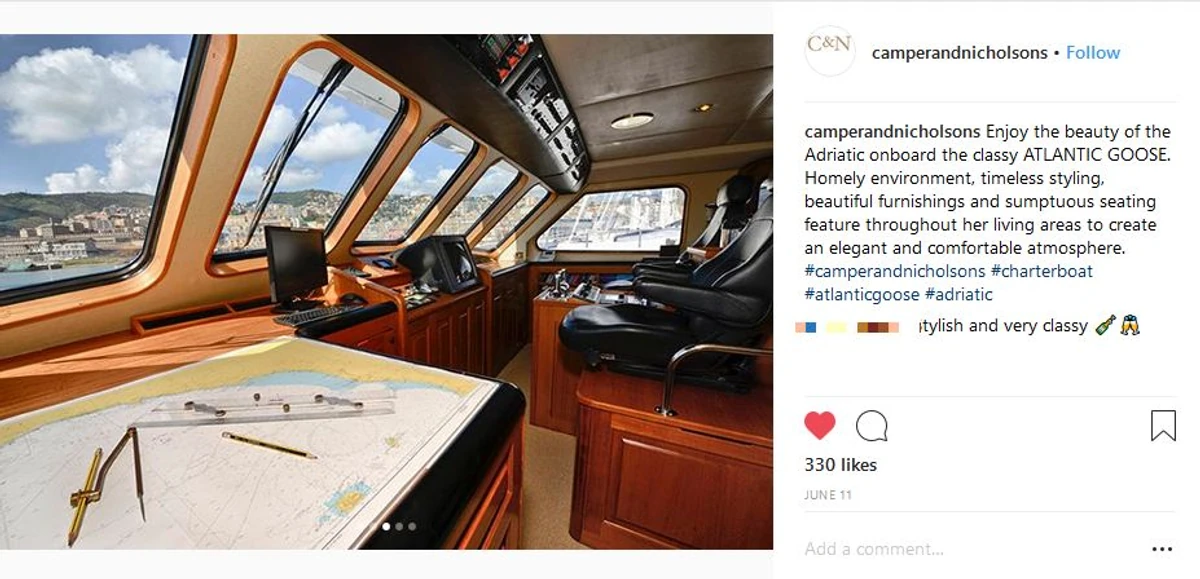Open the three-dot more options menu
Image resolution: width=1200 pixels, height=579 pixels.
pos(1162,549)
